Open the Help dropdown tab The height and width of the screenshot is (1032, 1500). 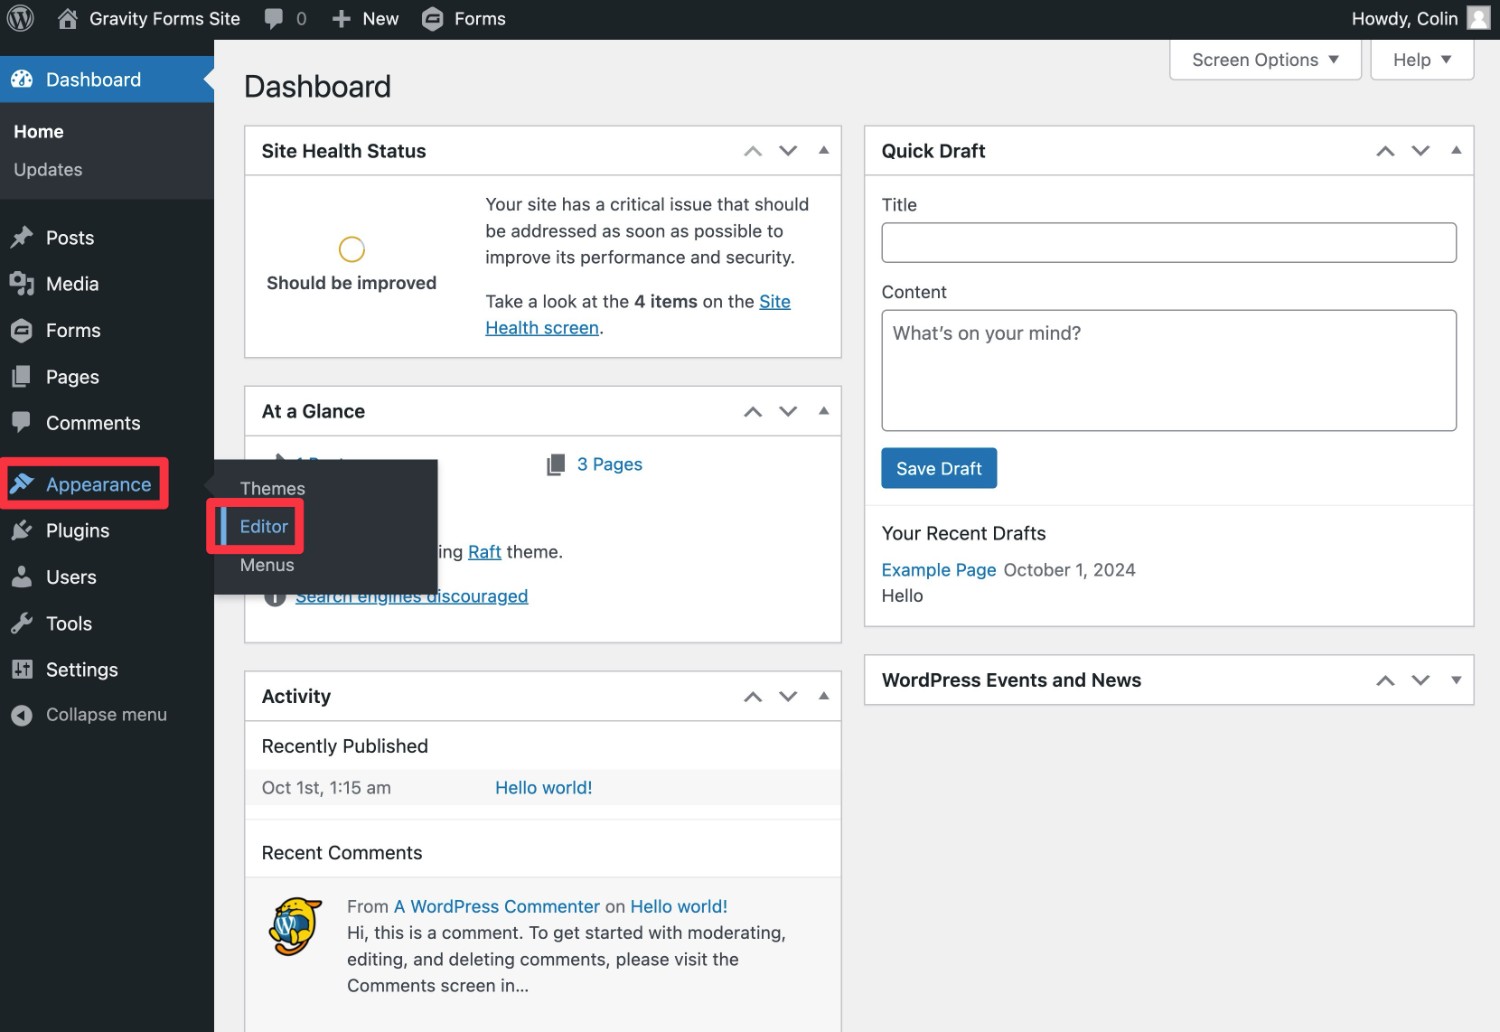[1422, 60]
